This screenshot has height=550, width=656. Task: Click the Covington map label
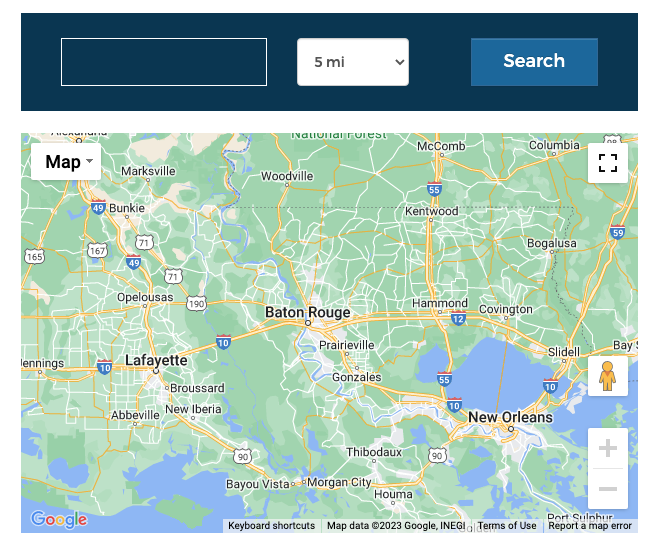(505, 309)
